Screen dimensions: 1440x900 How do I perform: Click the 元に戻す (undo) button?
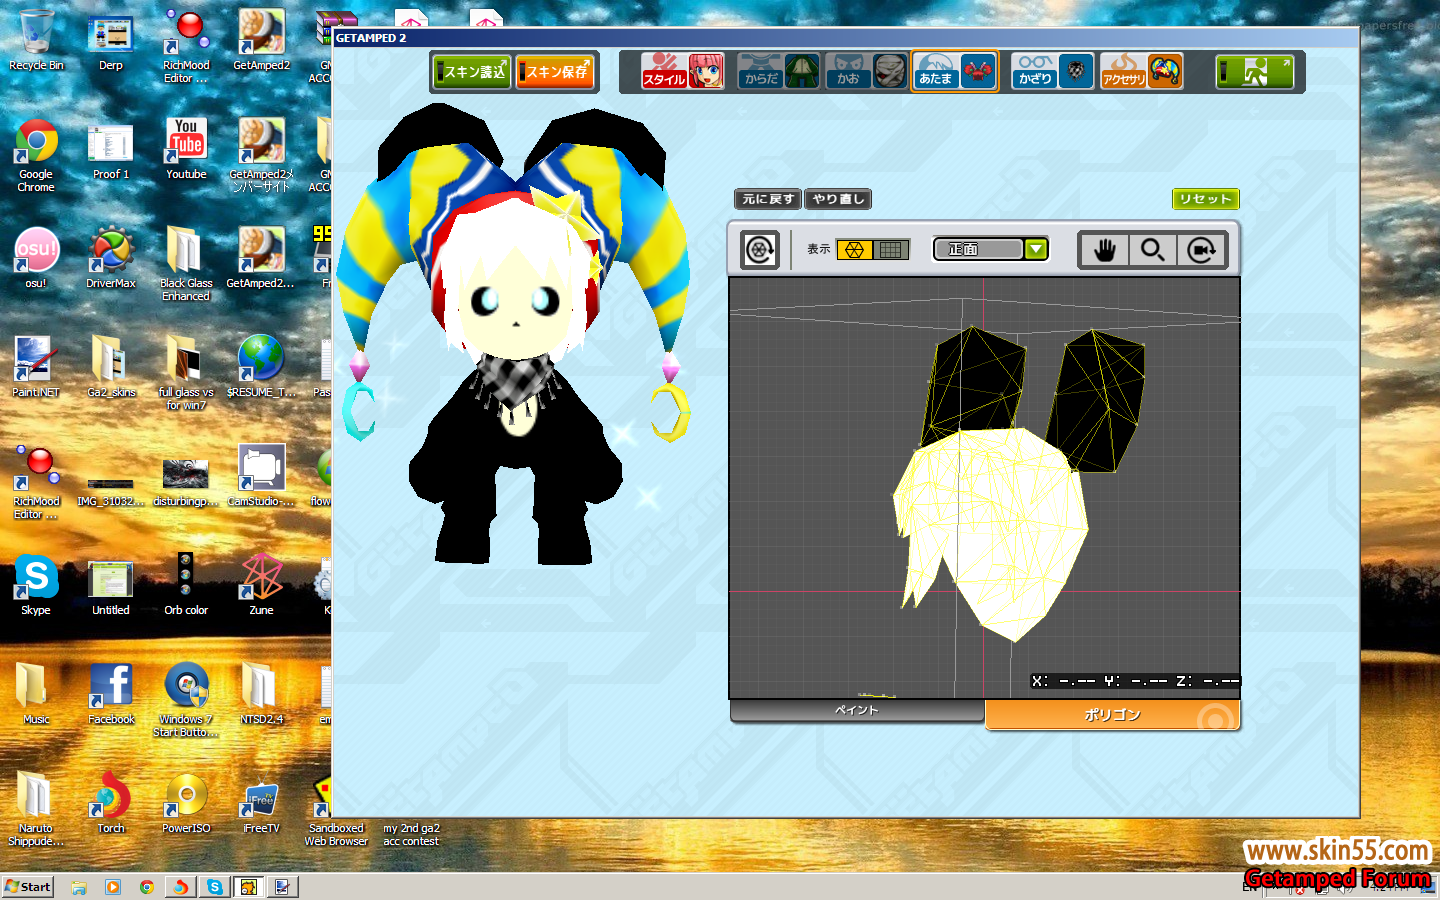768,199
